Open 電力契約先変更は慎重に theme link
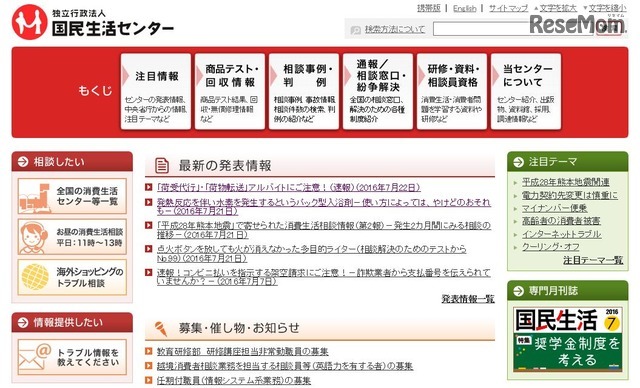The image size is (640, 388). (570, 195)
